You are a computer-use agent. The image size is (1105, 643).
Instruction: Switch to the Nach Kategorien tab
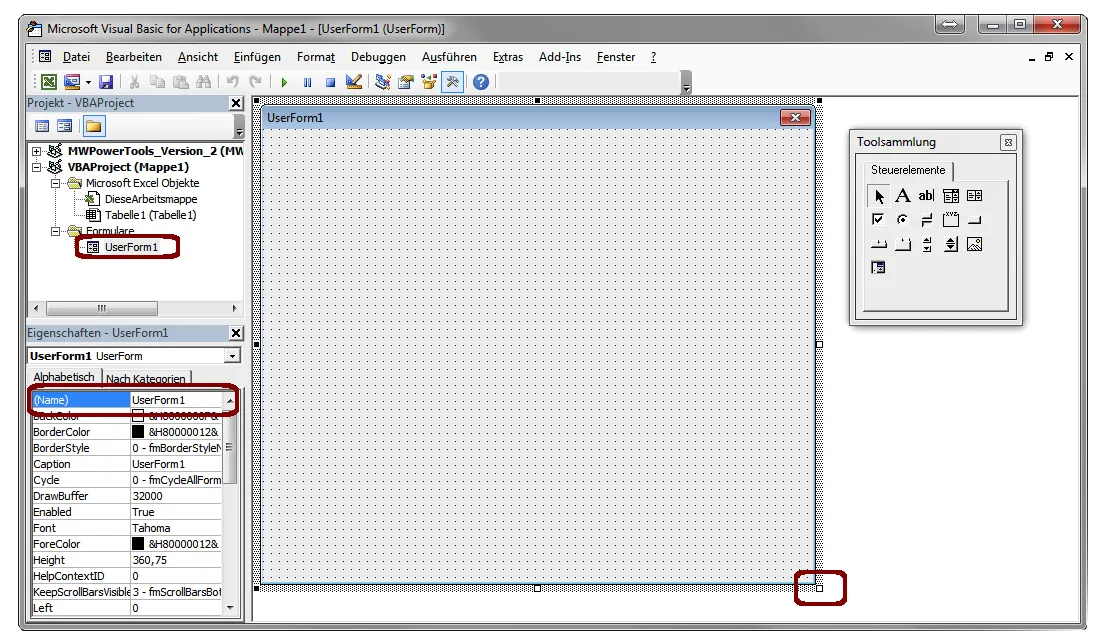pos(146,379)
